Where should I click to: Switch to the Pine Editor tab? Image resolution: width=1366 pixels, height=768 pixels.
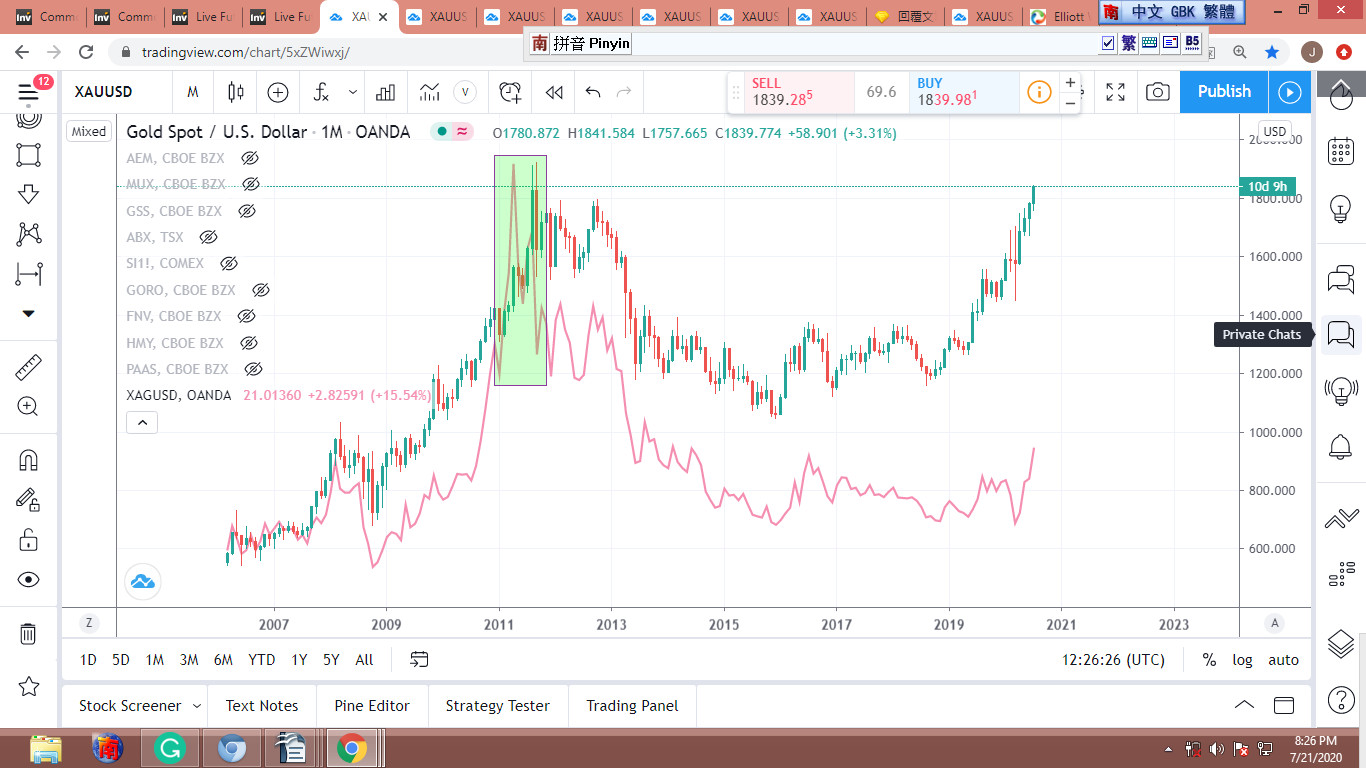click(372, 706)
